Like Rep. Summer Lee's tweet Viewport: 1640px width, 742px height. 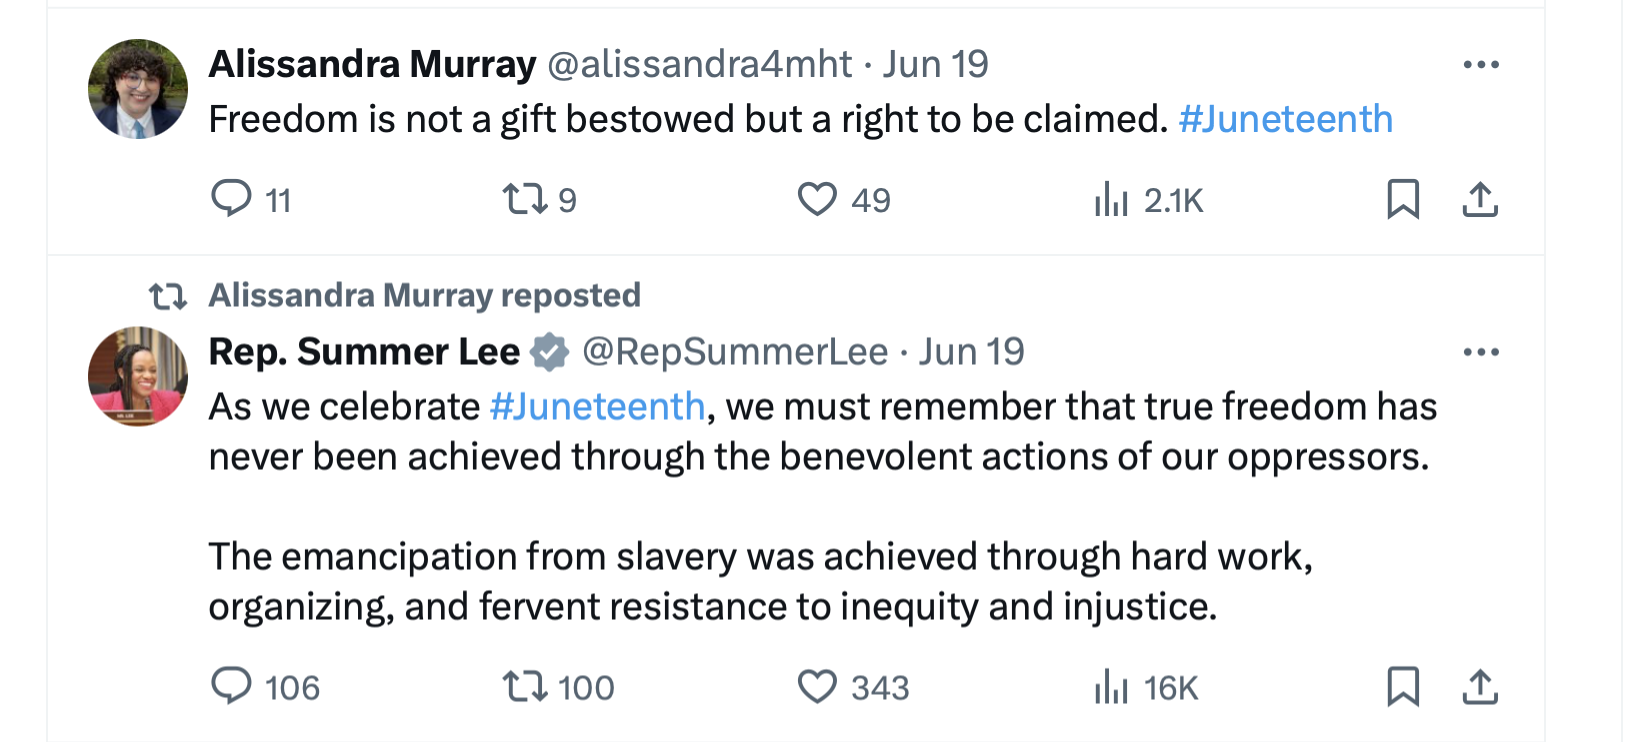click(x=817, y=686)
